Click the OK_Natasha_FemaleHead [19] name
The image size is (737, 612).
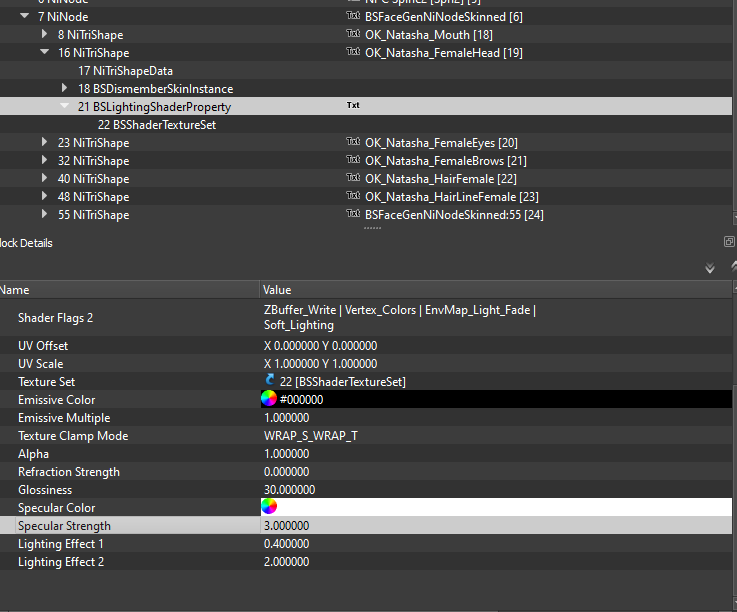point(444,53)
